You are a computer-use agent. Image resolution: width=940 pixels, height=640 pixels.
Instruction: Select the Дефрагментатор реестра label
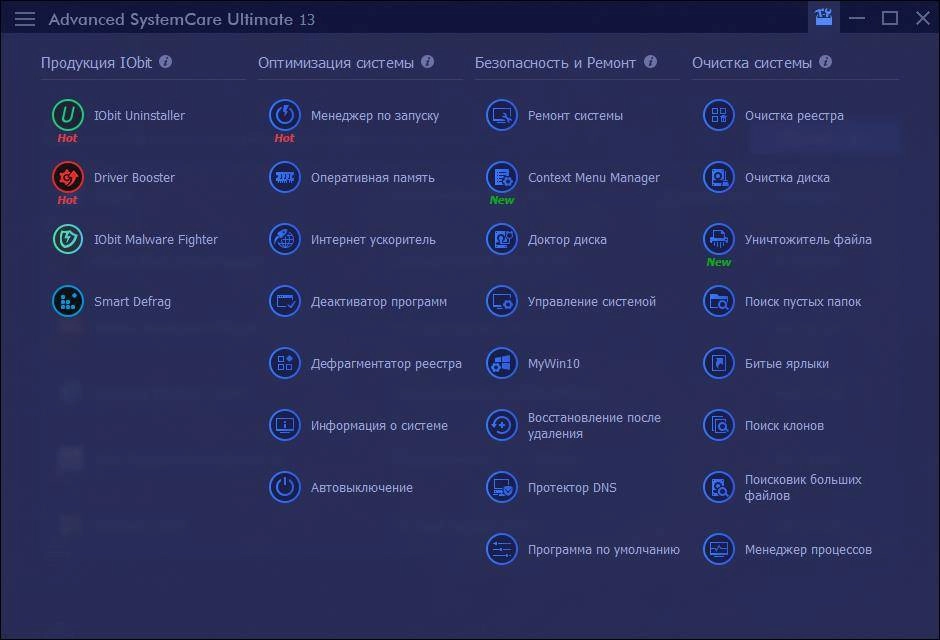[386, 364]
